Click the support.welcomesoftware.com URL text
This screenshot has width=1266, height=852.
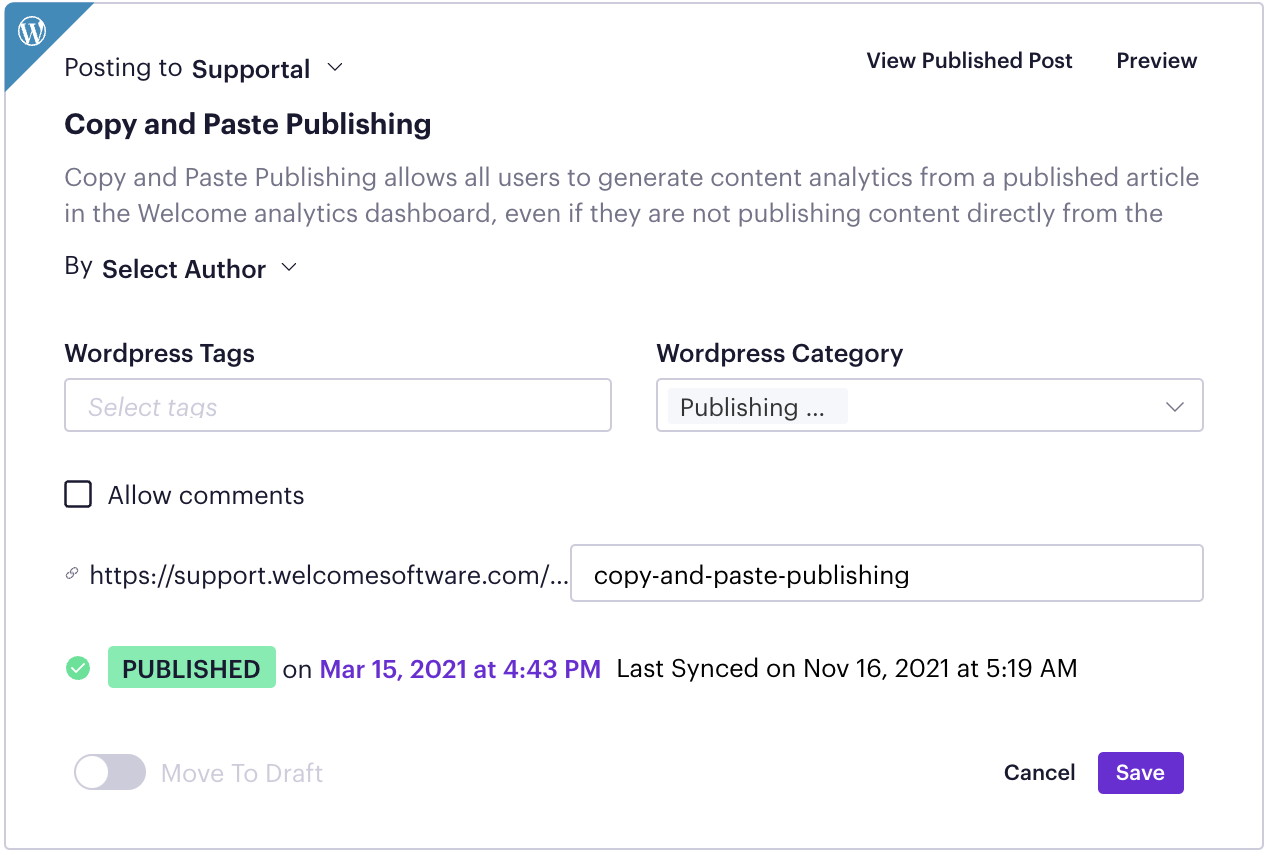pyautogui.click(x=329, y=575)
